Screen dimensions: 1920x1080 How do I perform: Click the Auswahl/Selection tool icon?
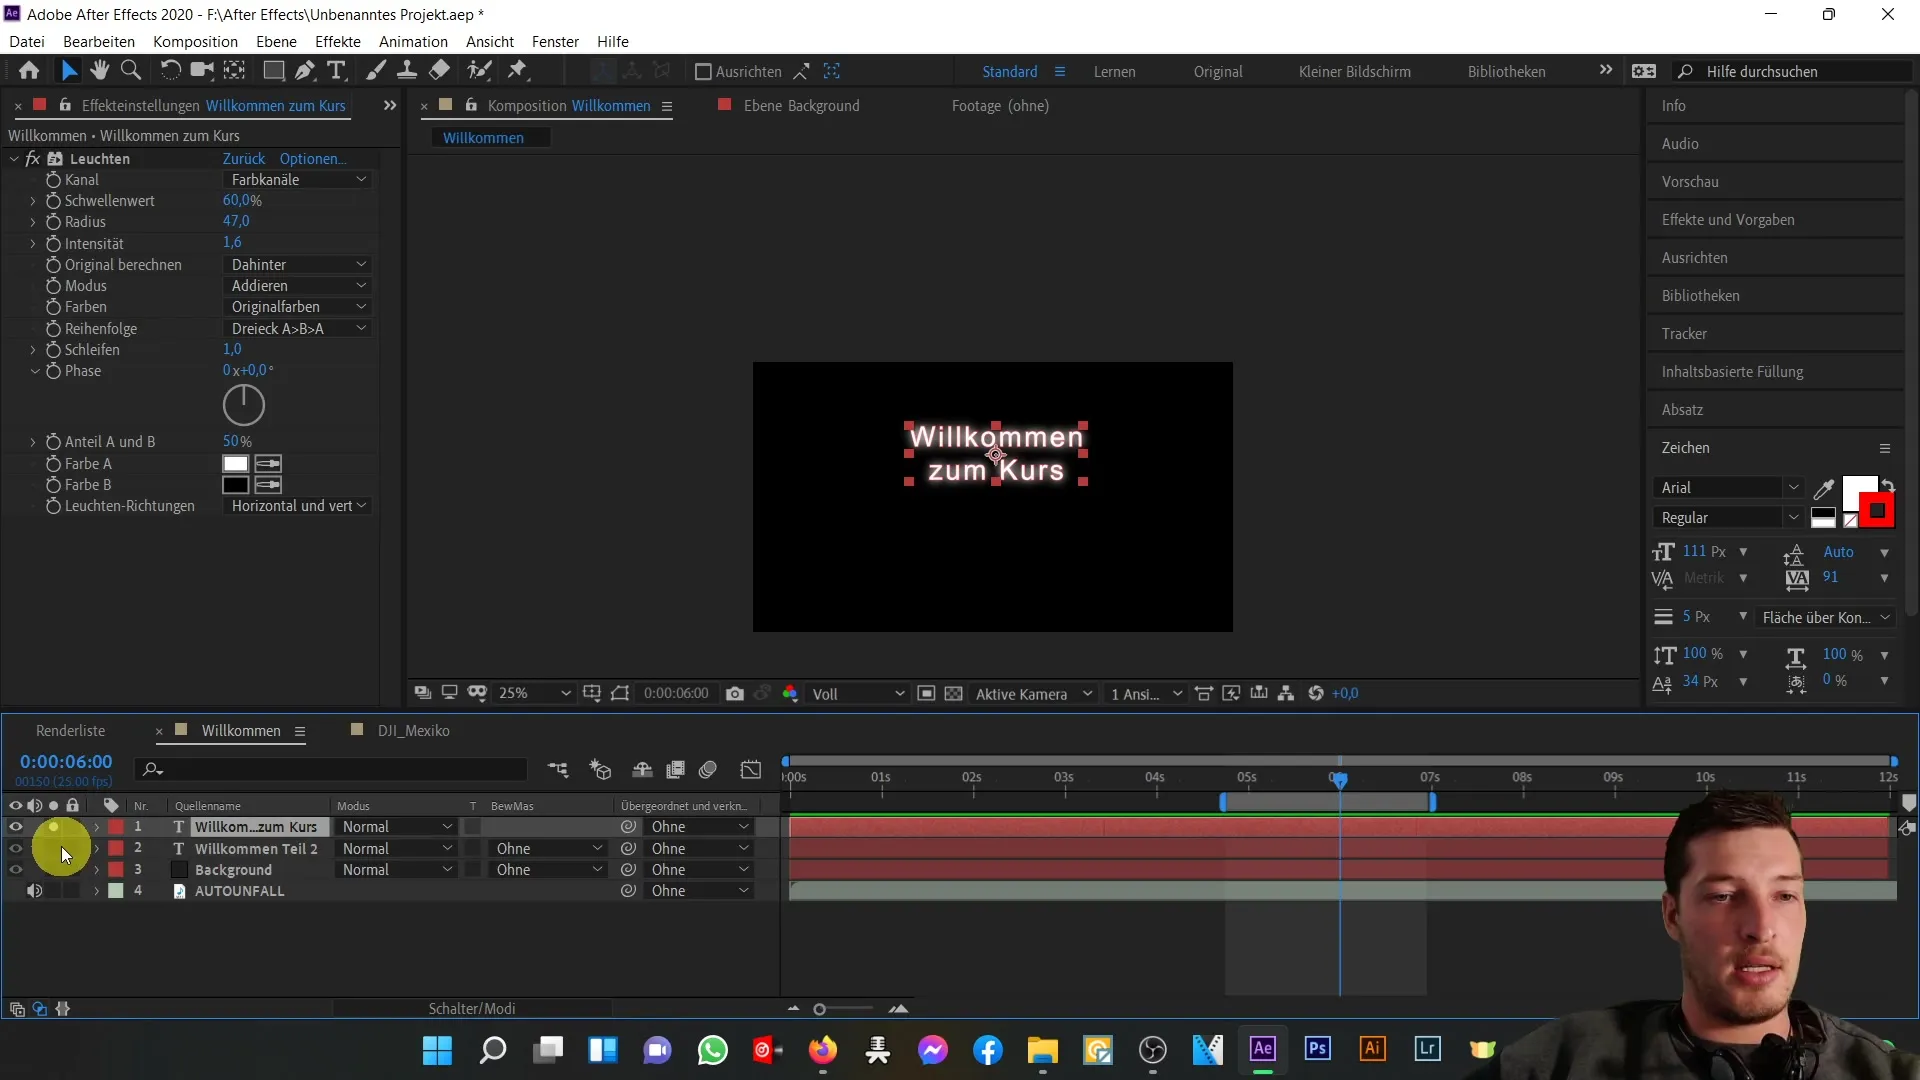coord(69,70)
